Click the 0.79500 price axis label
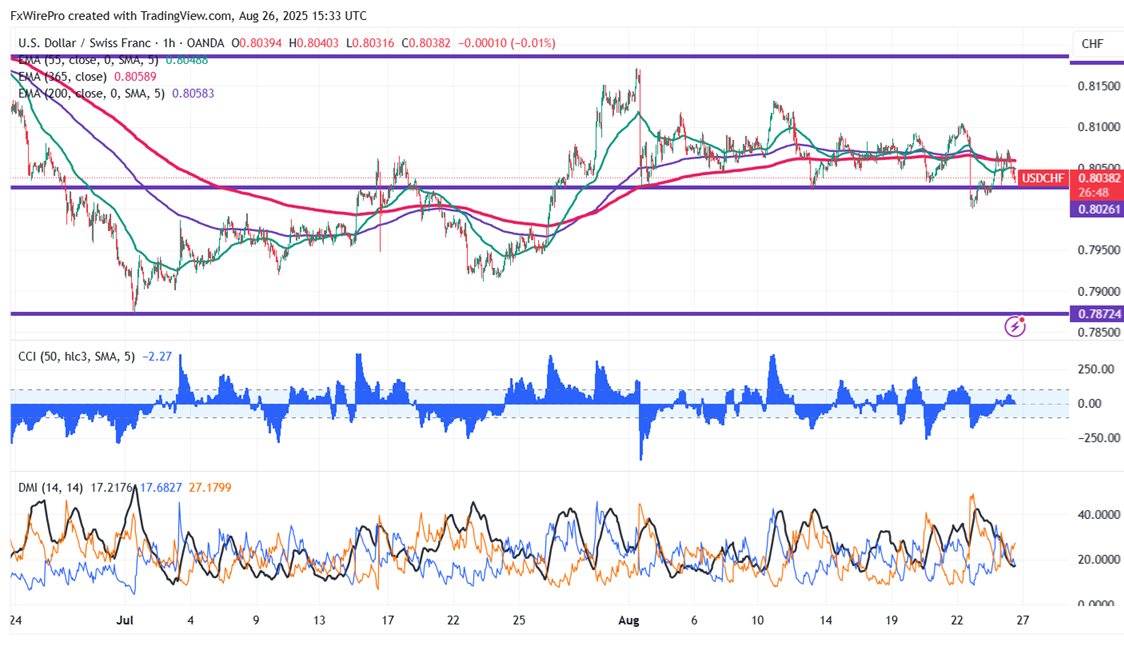 (1099, 250)
